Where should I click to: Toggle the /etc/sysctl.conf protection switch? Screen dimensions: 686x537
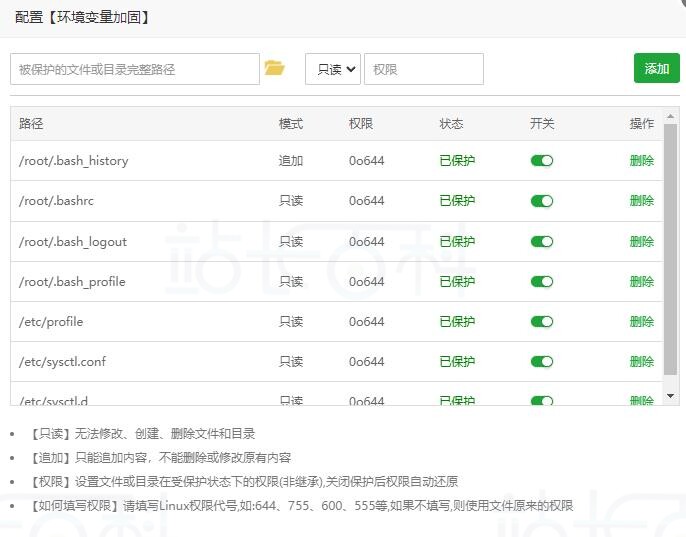542,361
